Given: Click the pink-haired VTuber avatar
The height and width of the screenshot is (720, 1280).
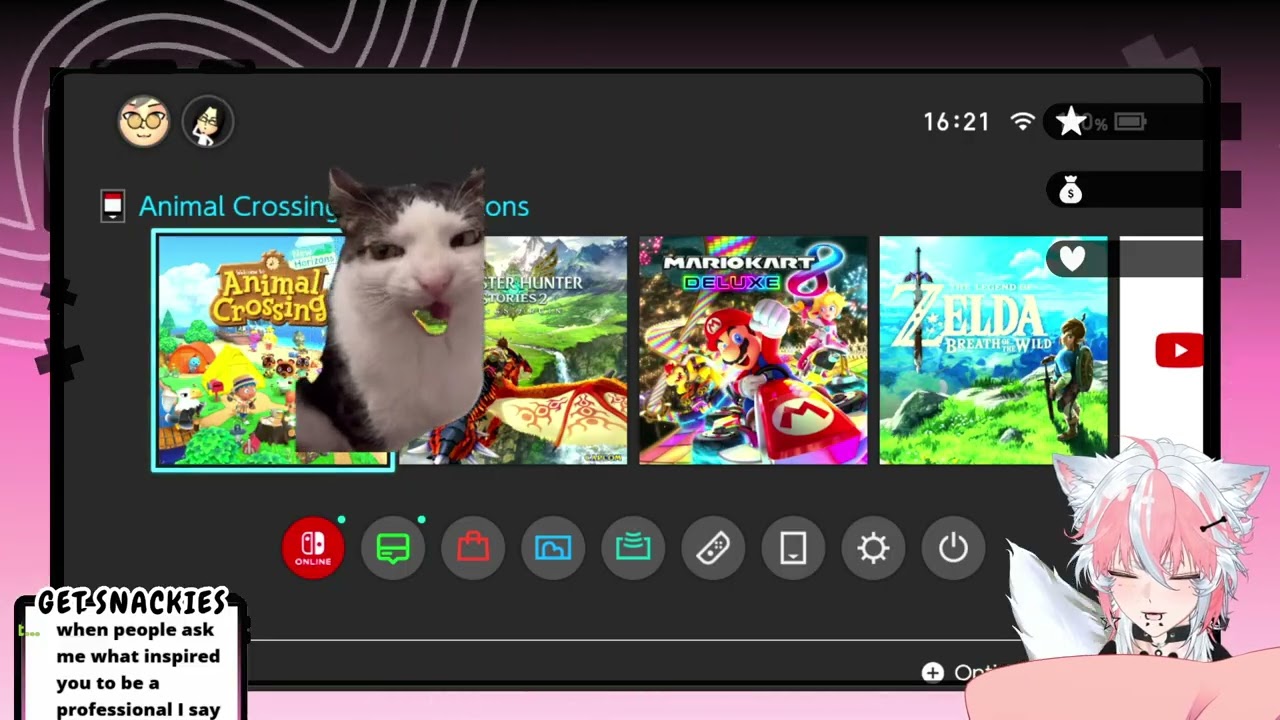Looking at the screenshot, I should [1140, 560].
